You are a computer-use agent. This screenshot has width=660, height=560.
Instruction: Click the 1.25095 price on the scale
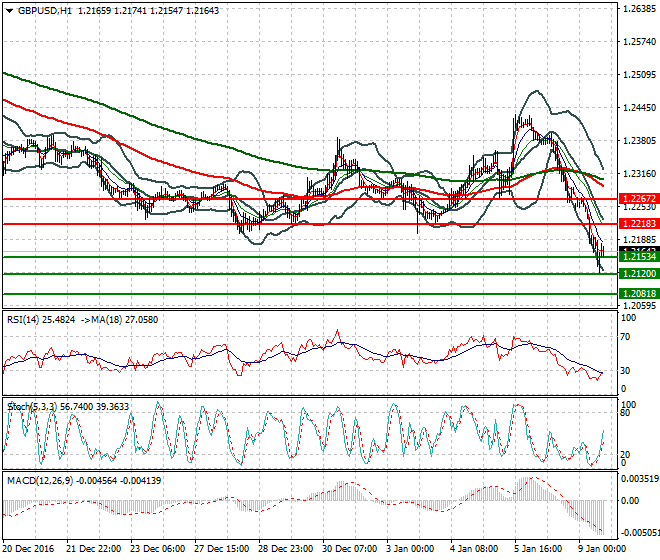[x=637, y=75]
